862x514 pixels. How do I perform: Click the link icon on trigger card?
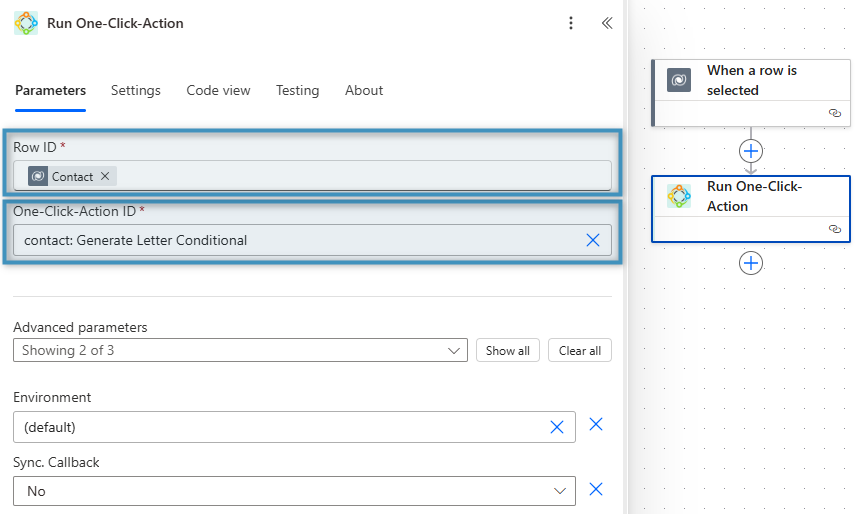tap(834, 114)
